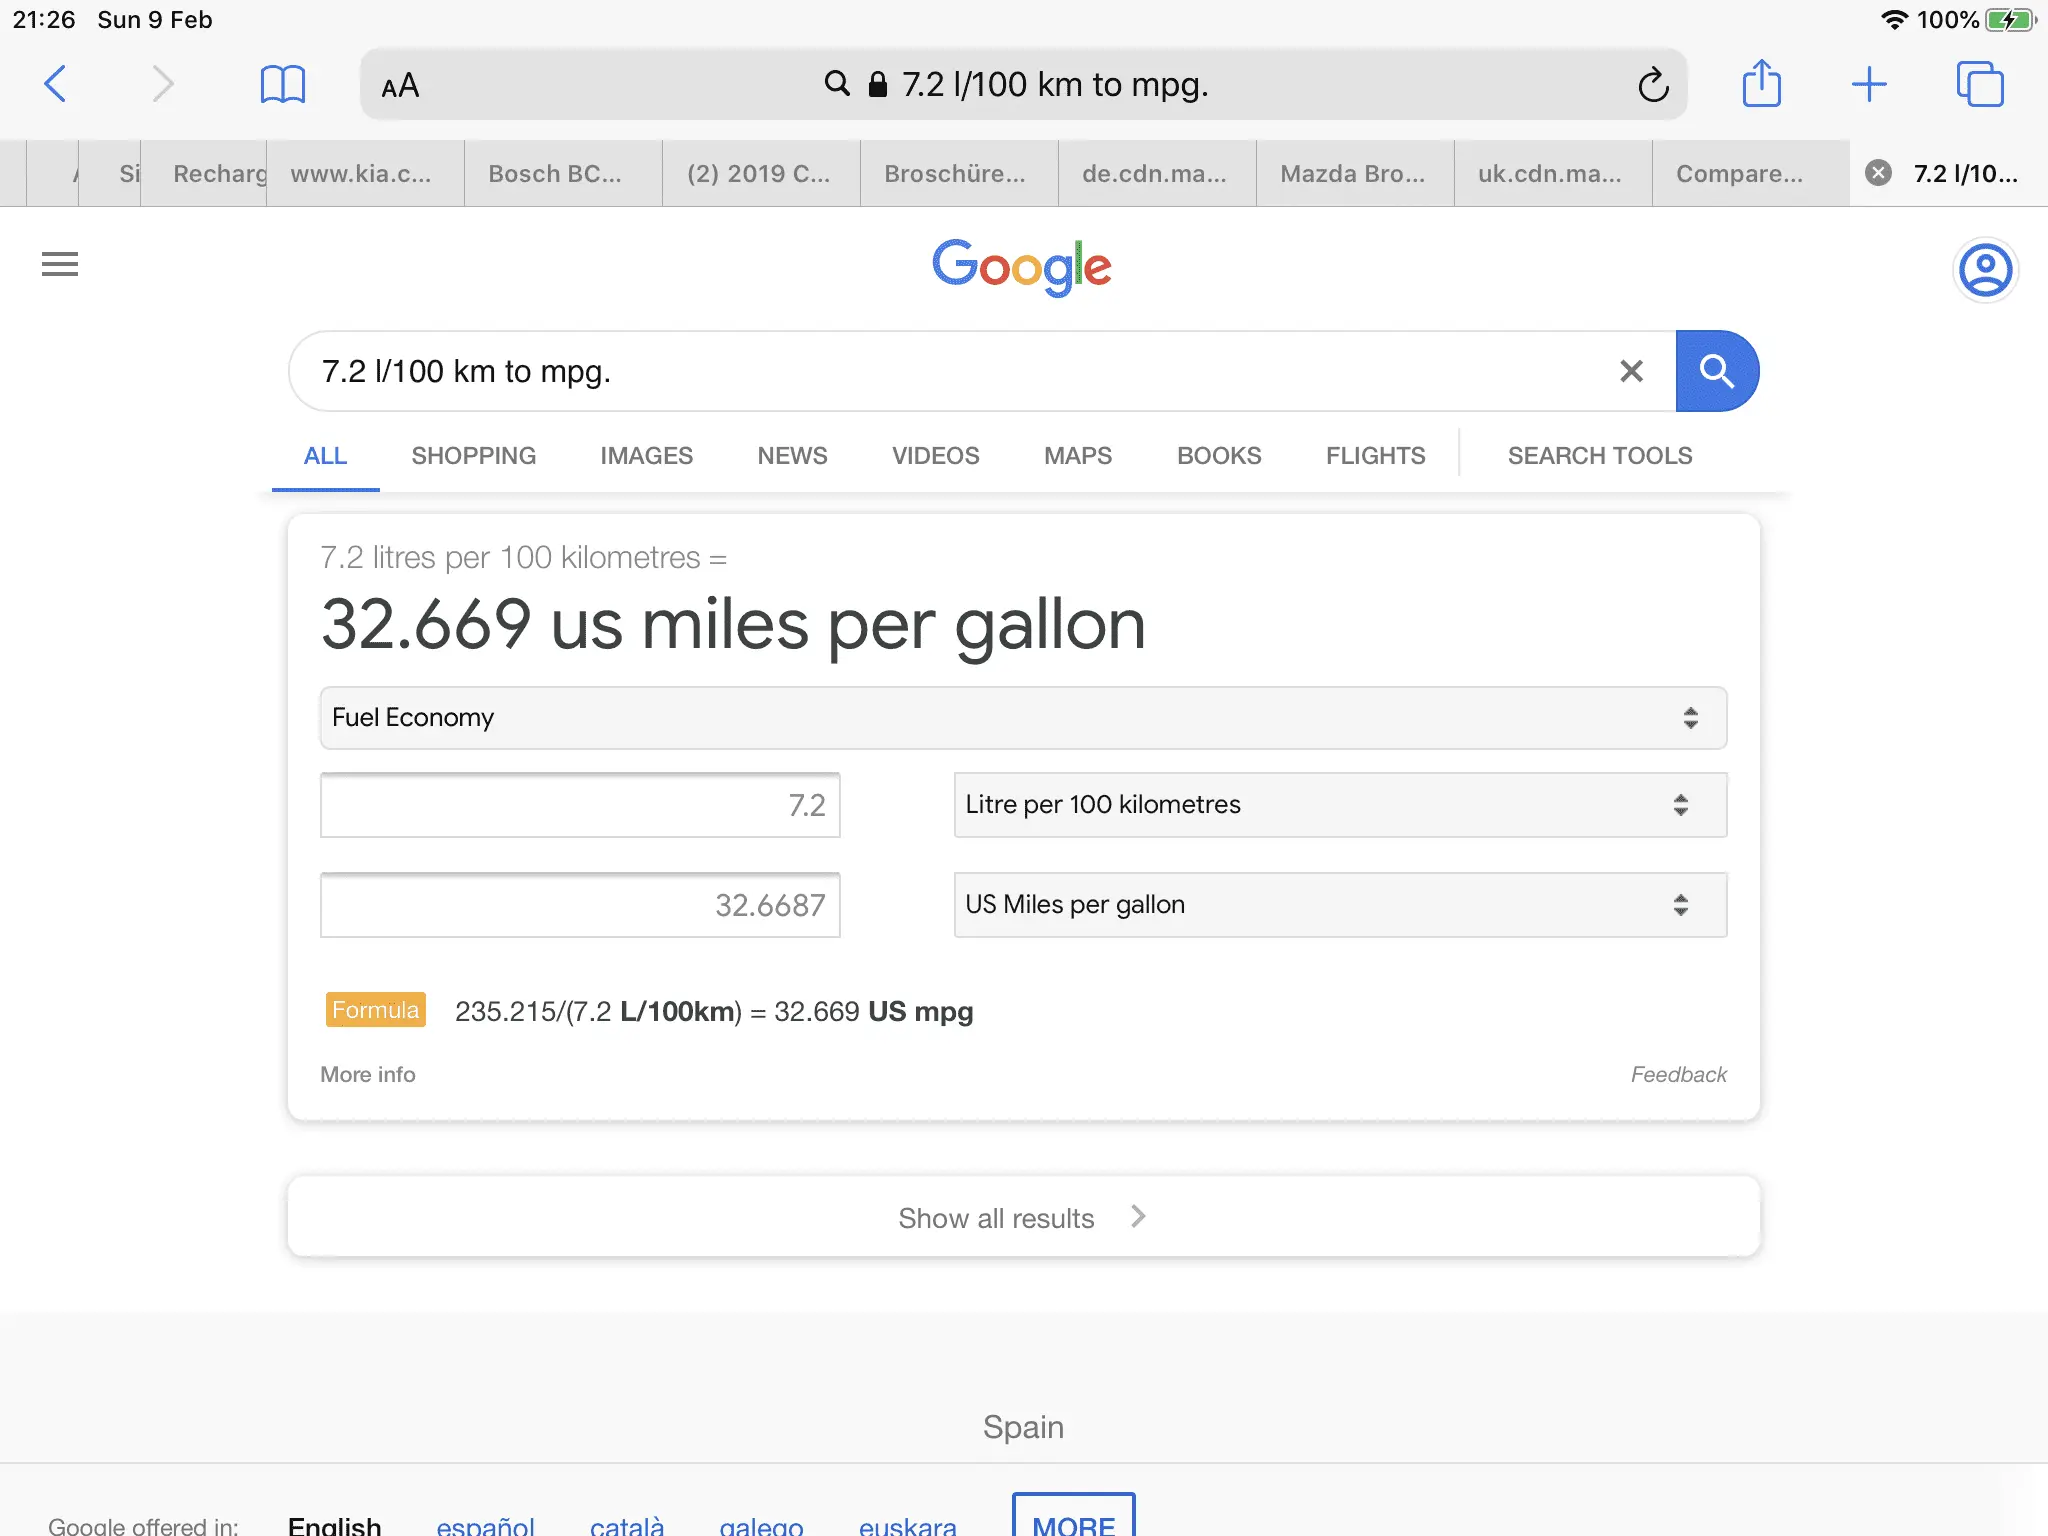Switch to the Mazda Bro... browser tab
This screenshot has height=1536, width=2048.
pos(1353,174)
